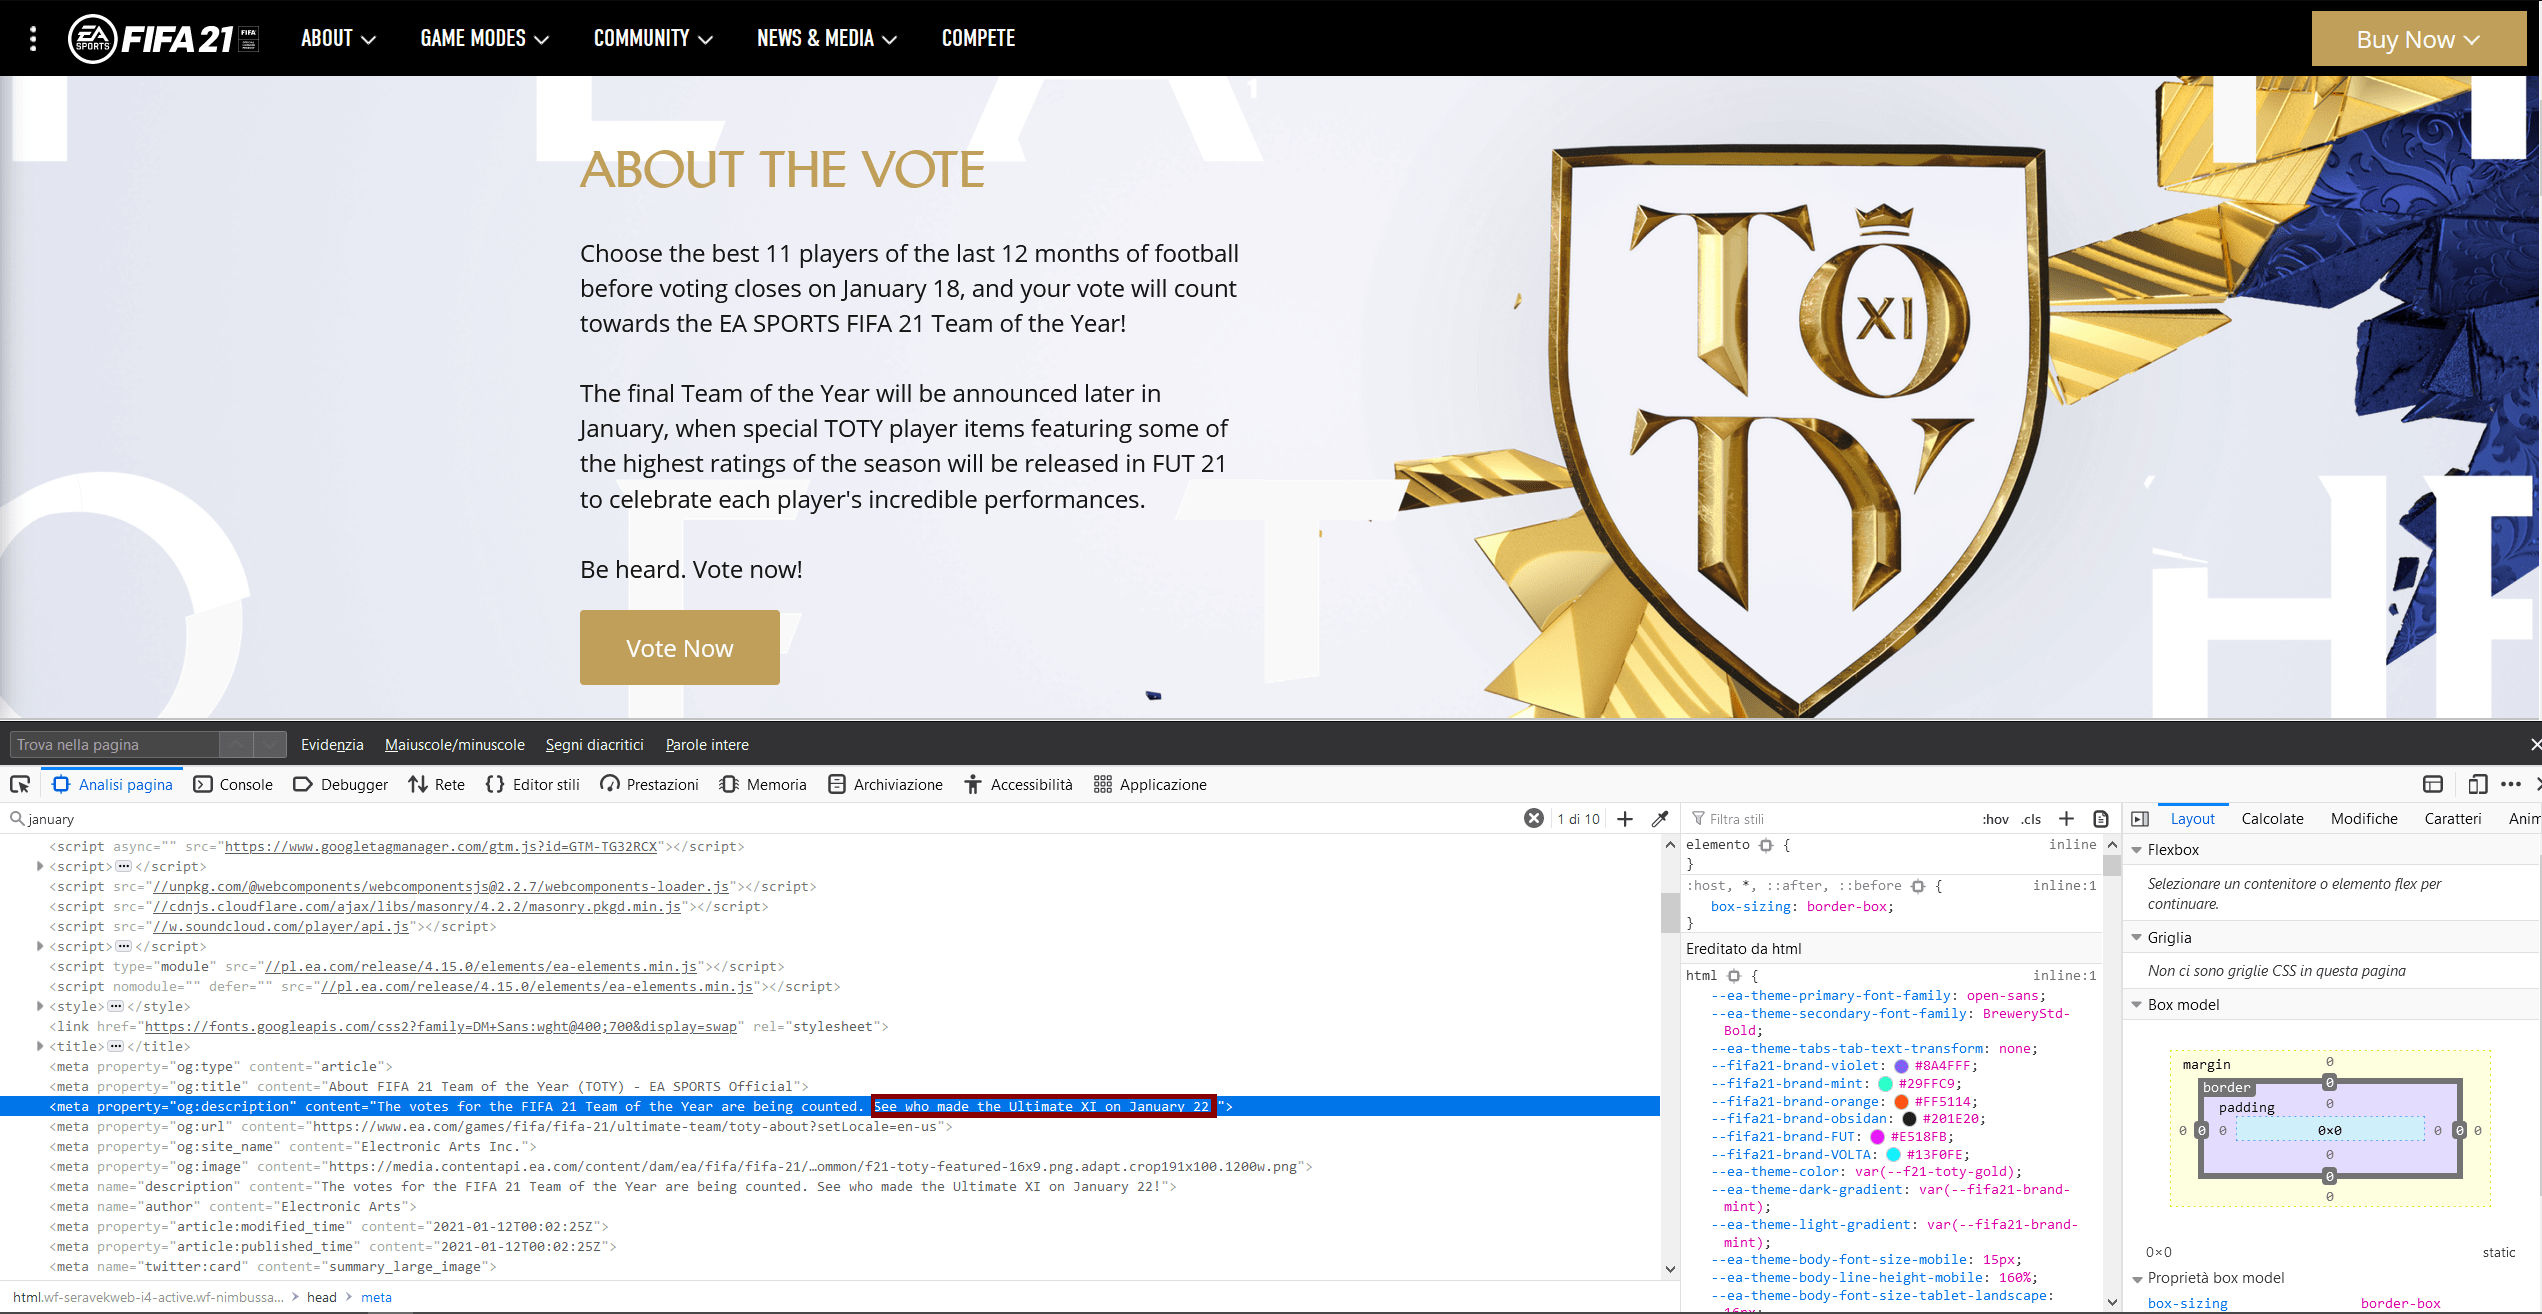The height and width of the screenshot is (1314, 2542).
Task: Select the meta breadcrumb item
Action: coord(376,1297)
